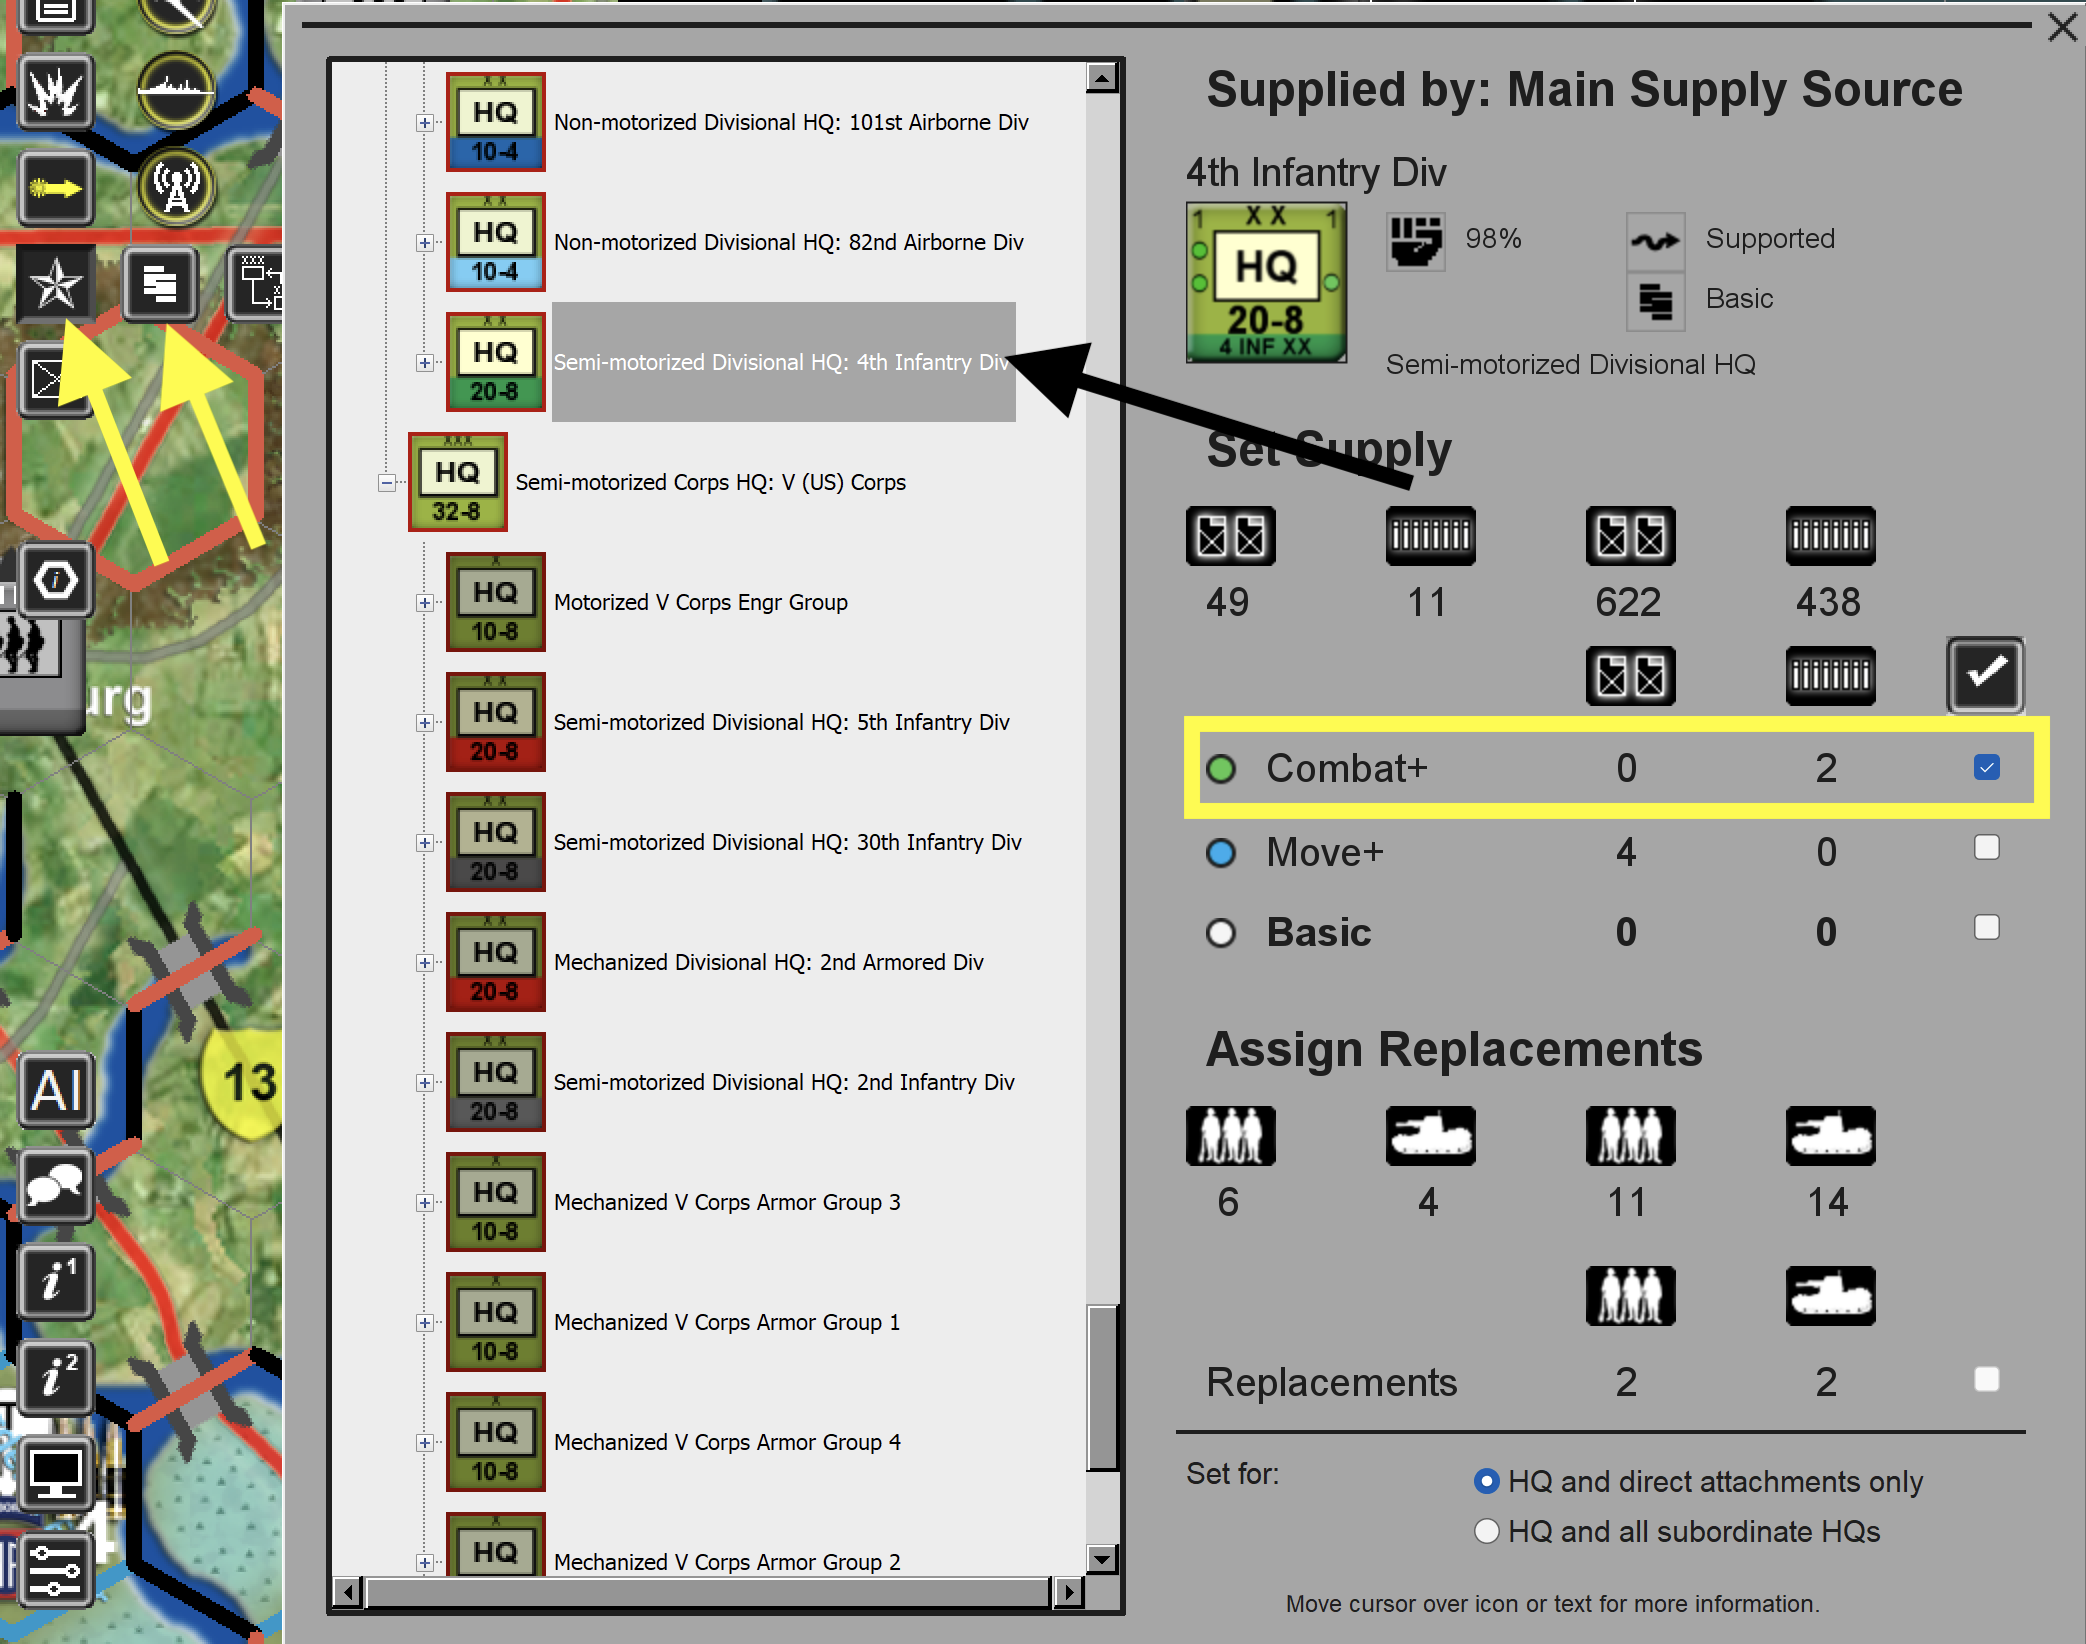This screenshot has height=1644, width=2086.
Task: Select Semi-motorized Corps HQ: V (US) Corps
Action: click(x=710, y=482)
